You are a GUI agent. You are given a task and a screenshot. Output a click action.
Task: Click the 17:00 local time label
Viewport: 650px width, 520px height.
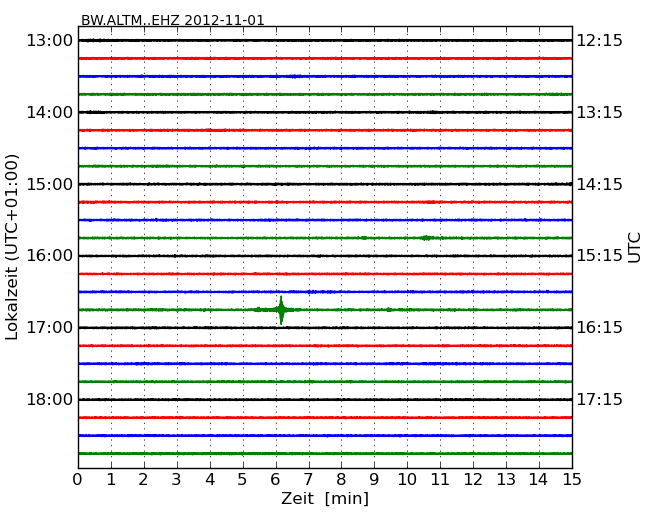coord(50,328)
